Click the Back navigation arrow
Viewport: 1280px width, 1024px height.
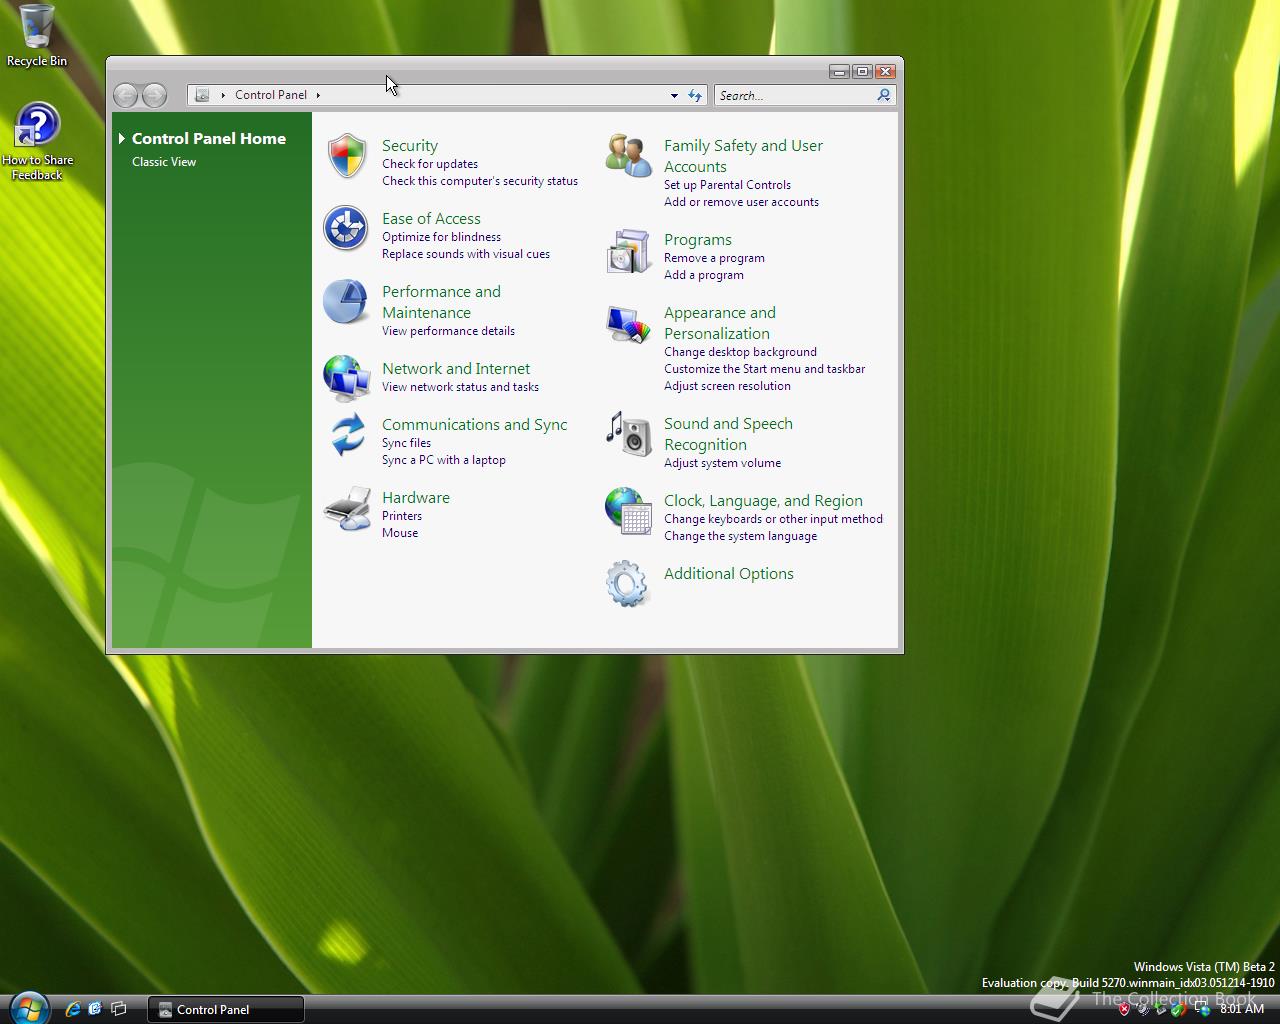pyautogui.click(x=125, y=95)
